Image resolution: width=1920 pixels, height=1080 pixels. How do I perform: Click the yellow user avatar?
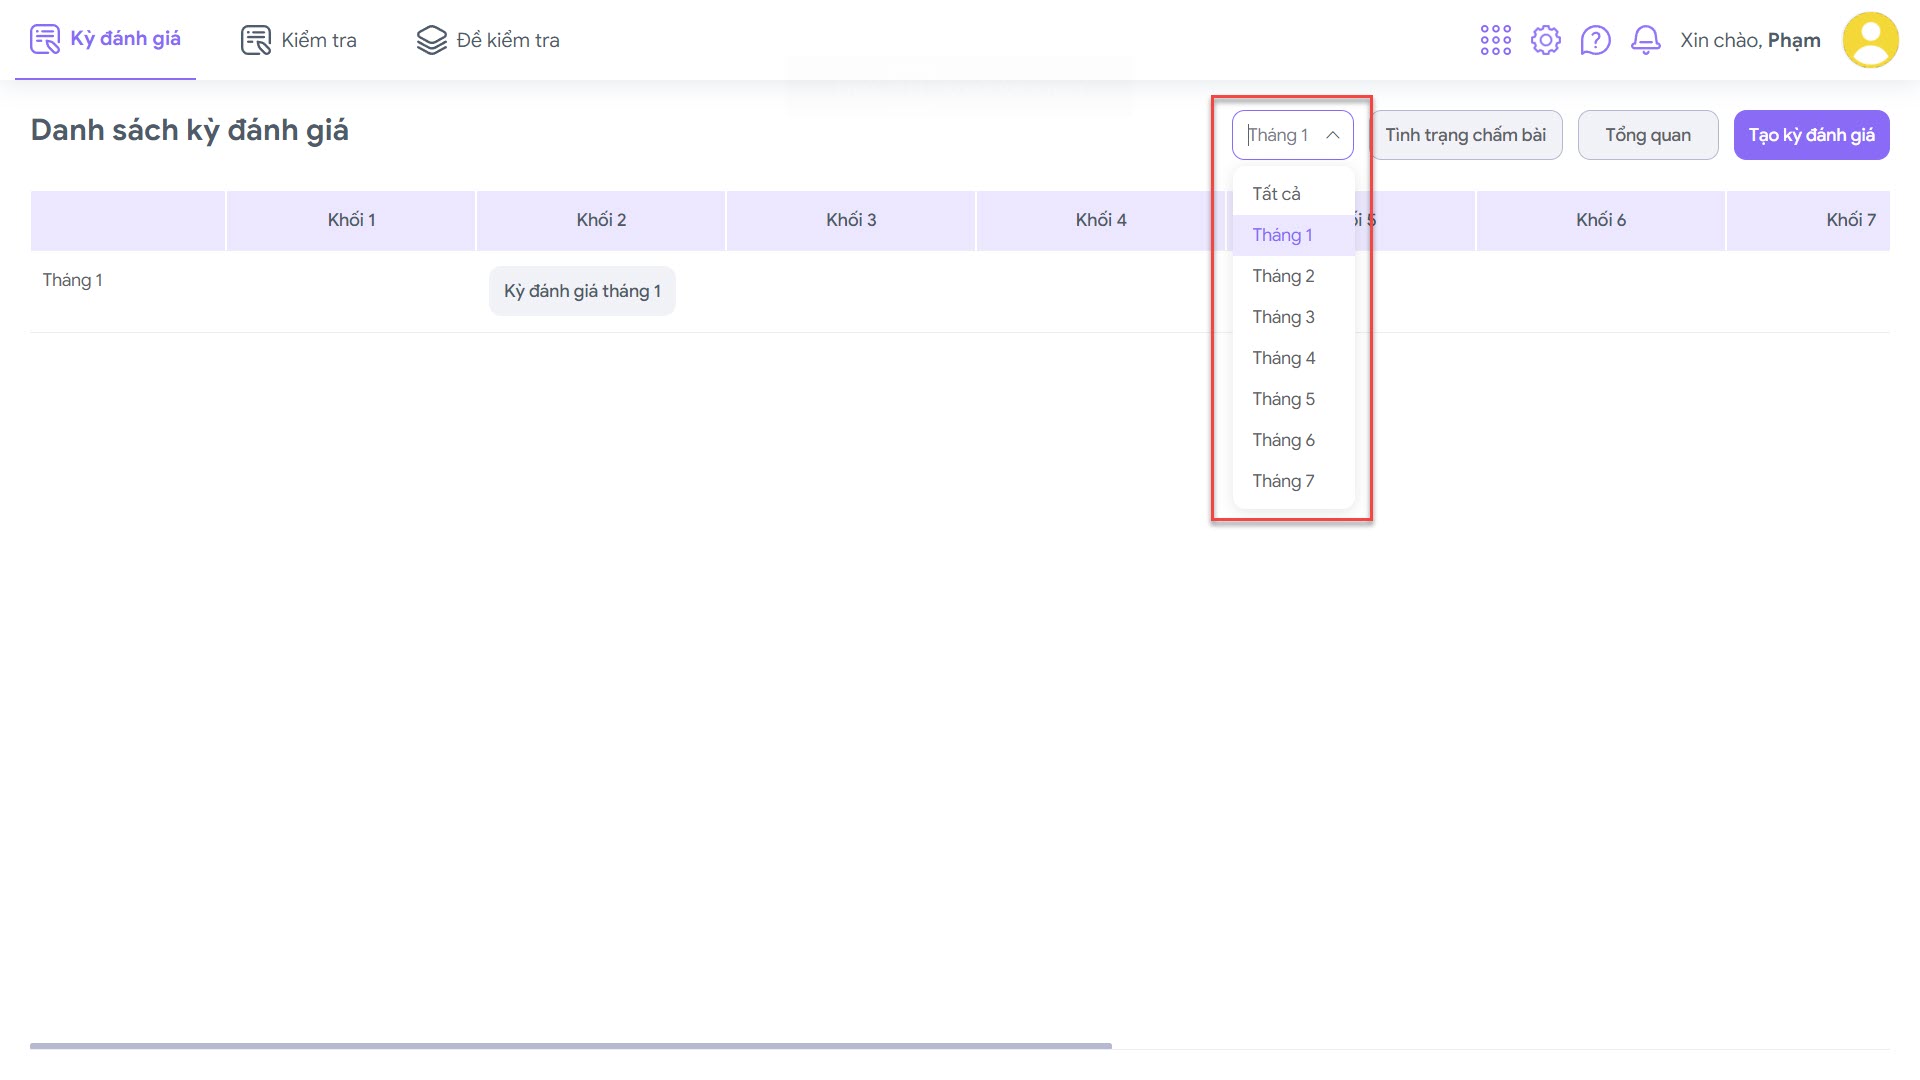tap(1870, 40)
